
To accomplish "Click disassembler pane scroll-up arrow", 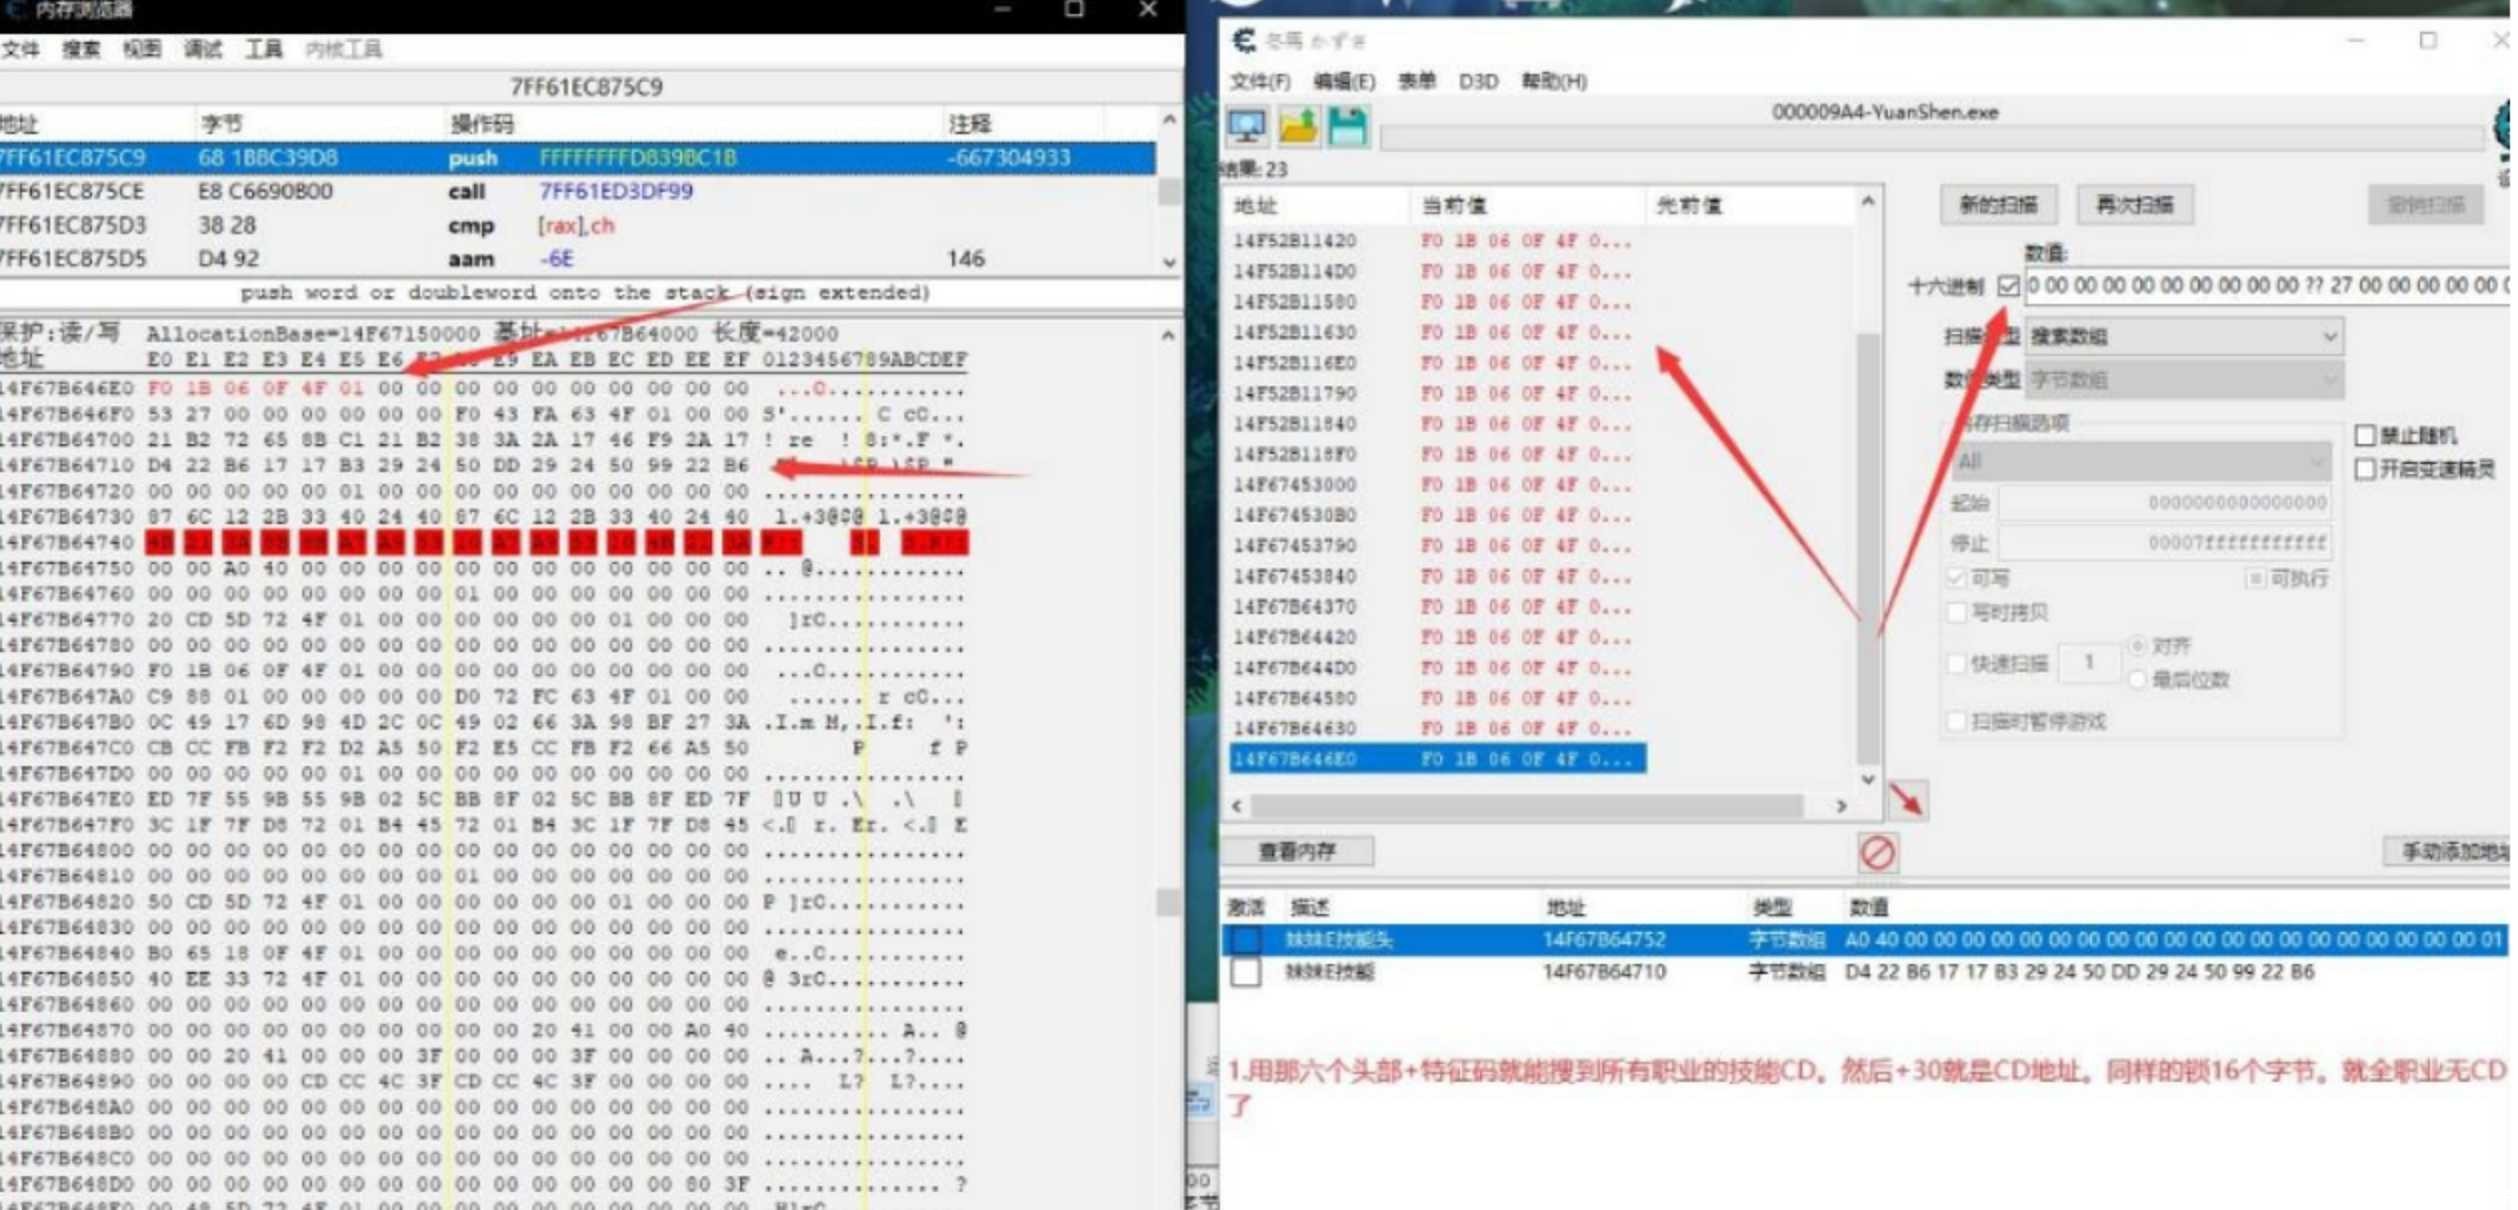I will point(1169,120).
